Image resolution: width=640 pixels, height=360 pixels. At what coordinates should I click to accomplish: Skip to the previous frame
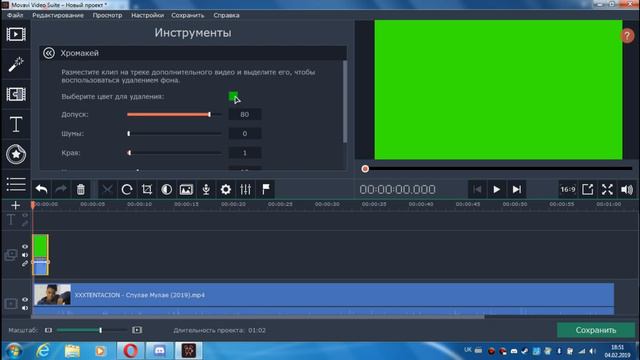pyautogui.click(x=477, y=189)
